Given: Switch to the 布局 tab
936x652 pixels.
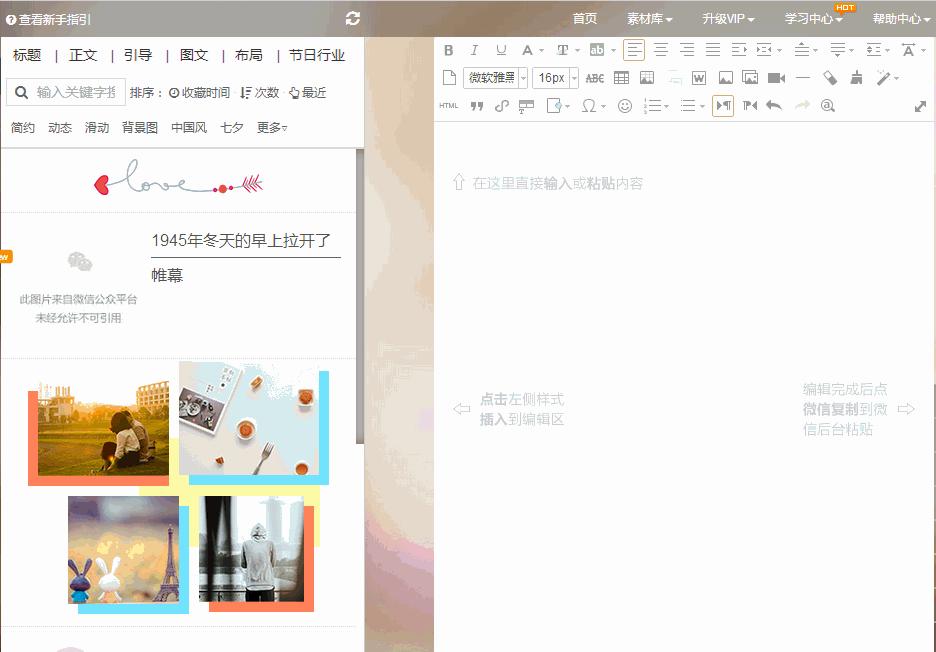Looking at the screenshot, I should click(248, 55).
